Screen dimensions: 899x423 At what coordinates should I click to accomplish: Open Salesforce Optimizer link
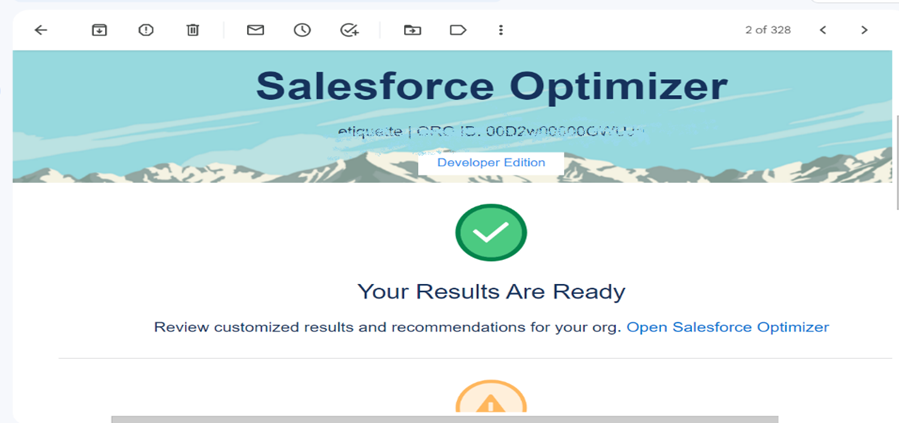(728, 327)
